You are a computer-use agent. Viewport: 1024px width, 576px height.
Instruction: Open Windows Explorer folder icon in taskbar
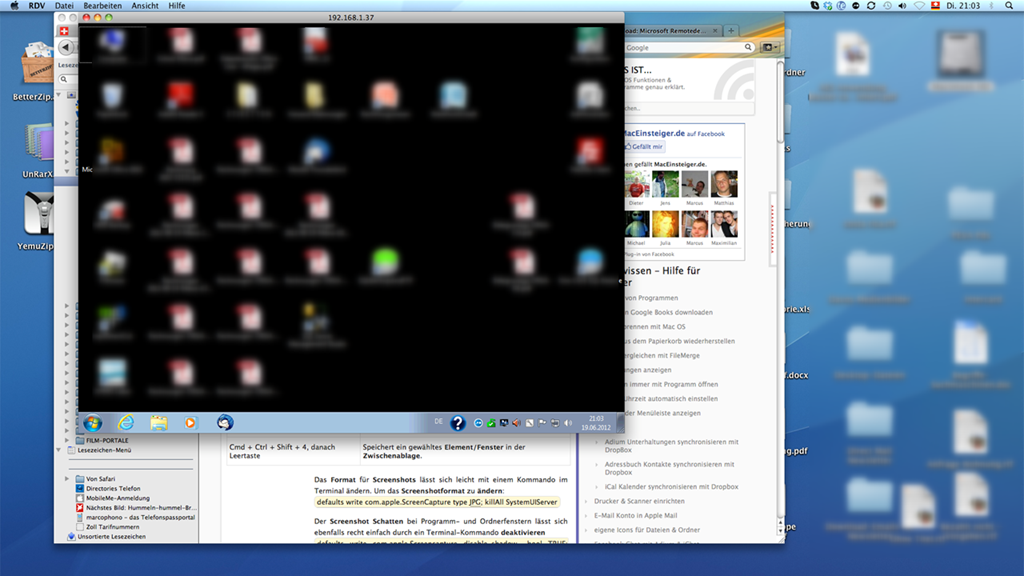[x=159, y=423]
